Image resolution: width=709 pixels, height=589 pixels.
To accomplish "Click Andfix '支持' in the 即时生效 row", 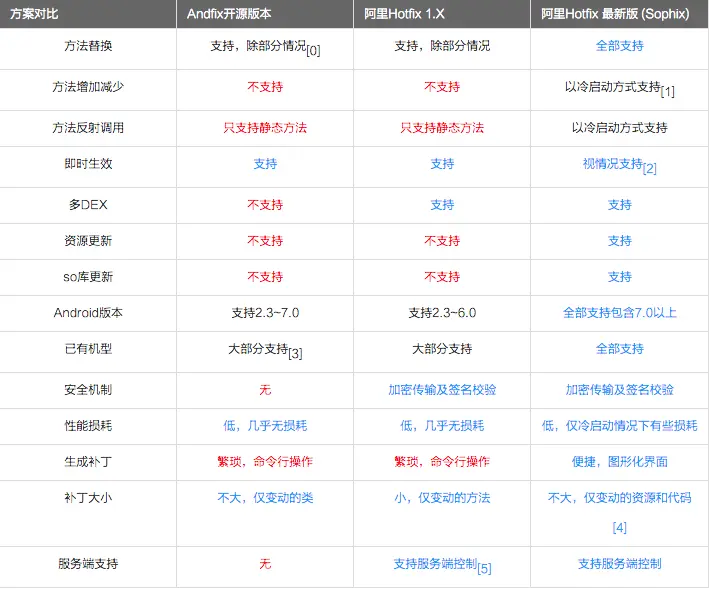I will [265, 164].
